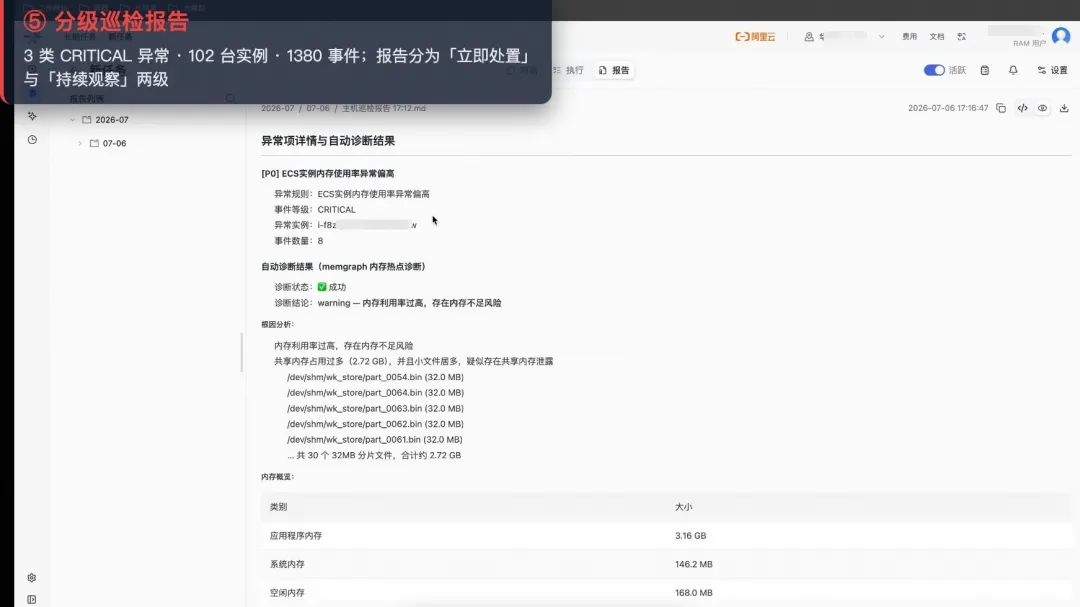The width and height of the screenshot is (1080, 607).
Task: Click the report timestamp 2026-07-06 17:16:47
Action: tap(948, 108)
